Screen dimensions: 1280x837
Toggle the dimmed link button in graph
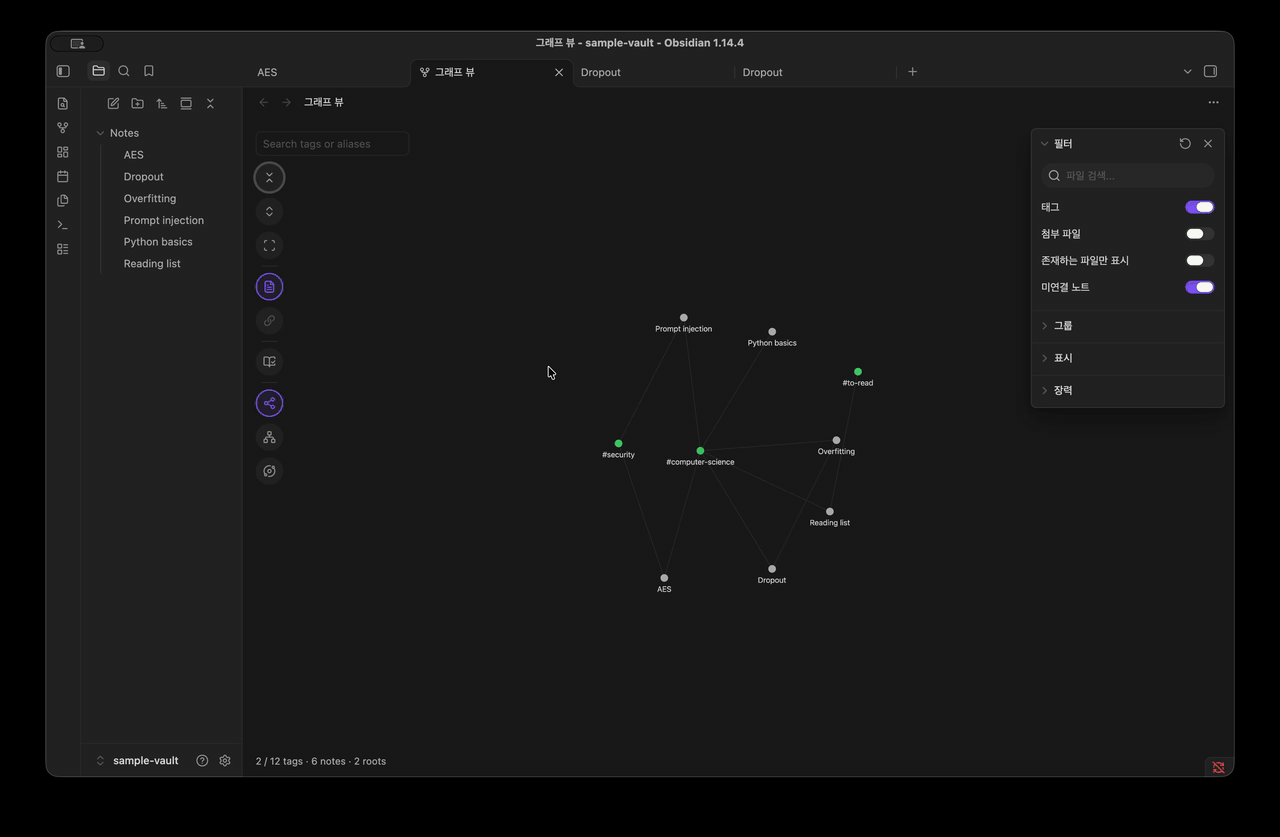[269, 321]
